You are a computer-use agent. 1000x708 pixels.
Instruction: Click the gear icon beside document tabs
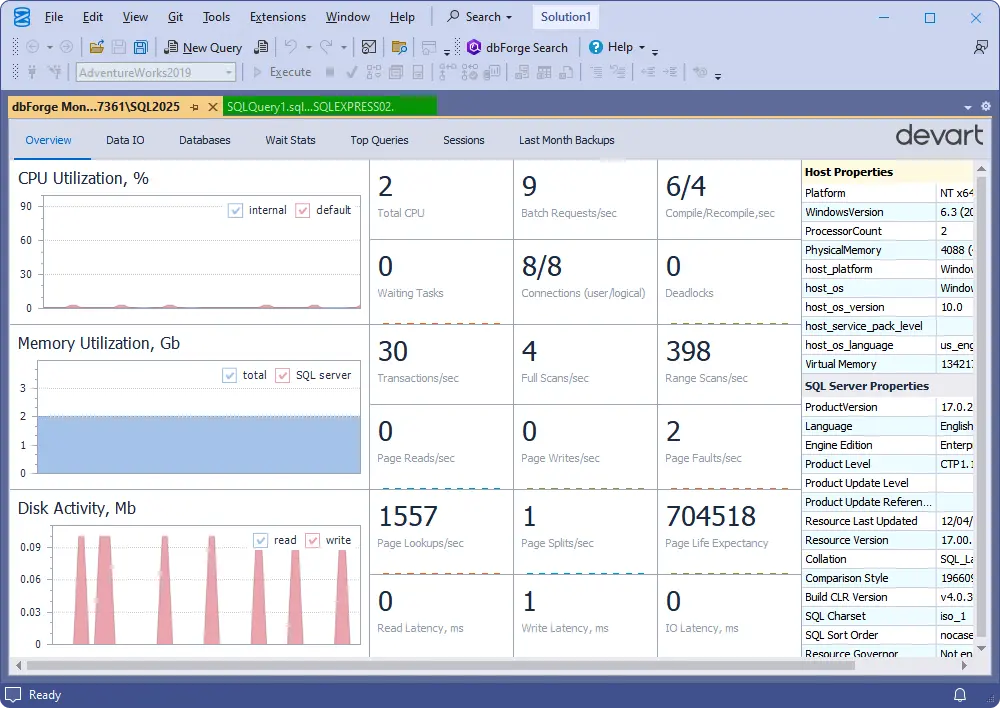point(986,107)
